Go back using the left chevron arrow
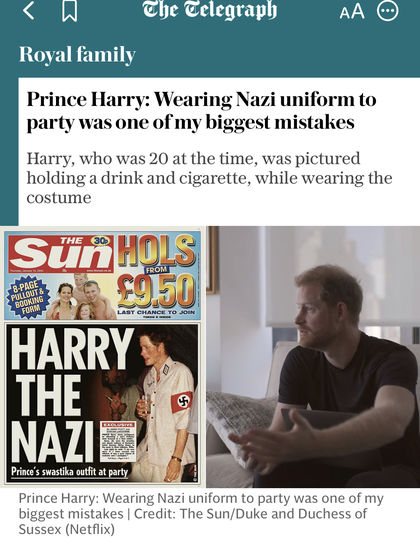Image resolution: width=420 pixels, height=547 pixels. tap(29, 11)
